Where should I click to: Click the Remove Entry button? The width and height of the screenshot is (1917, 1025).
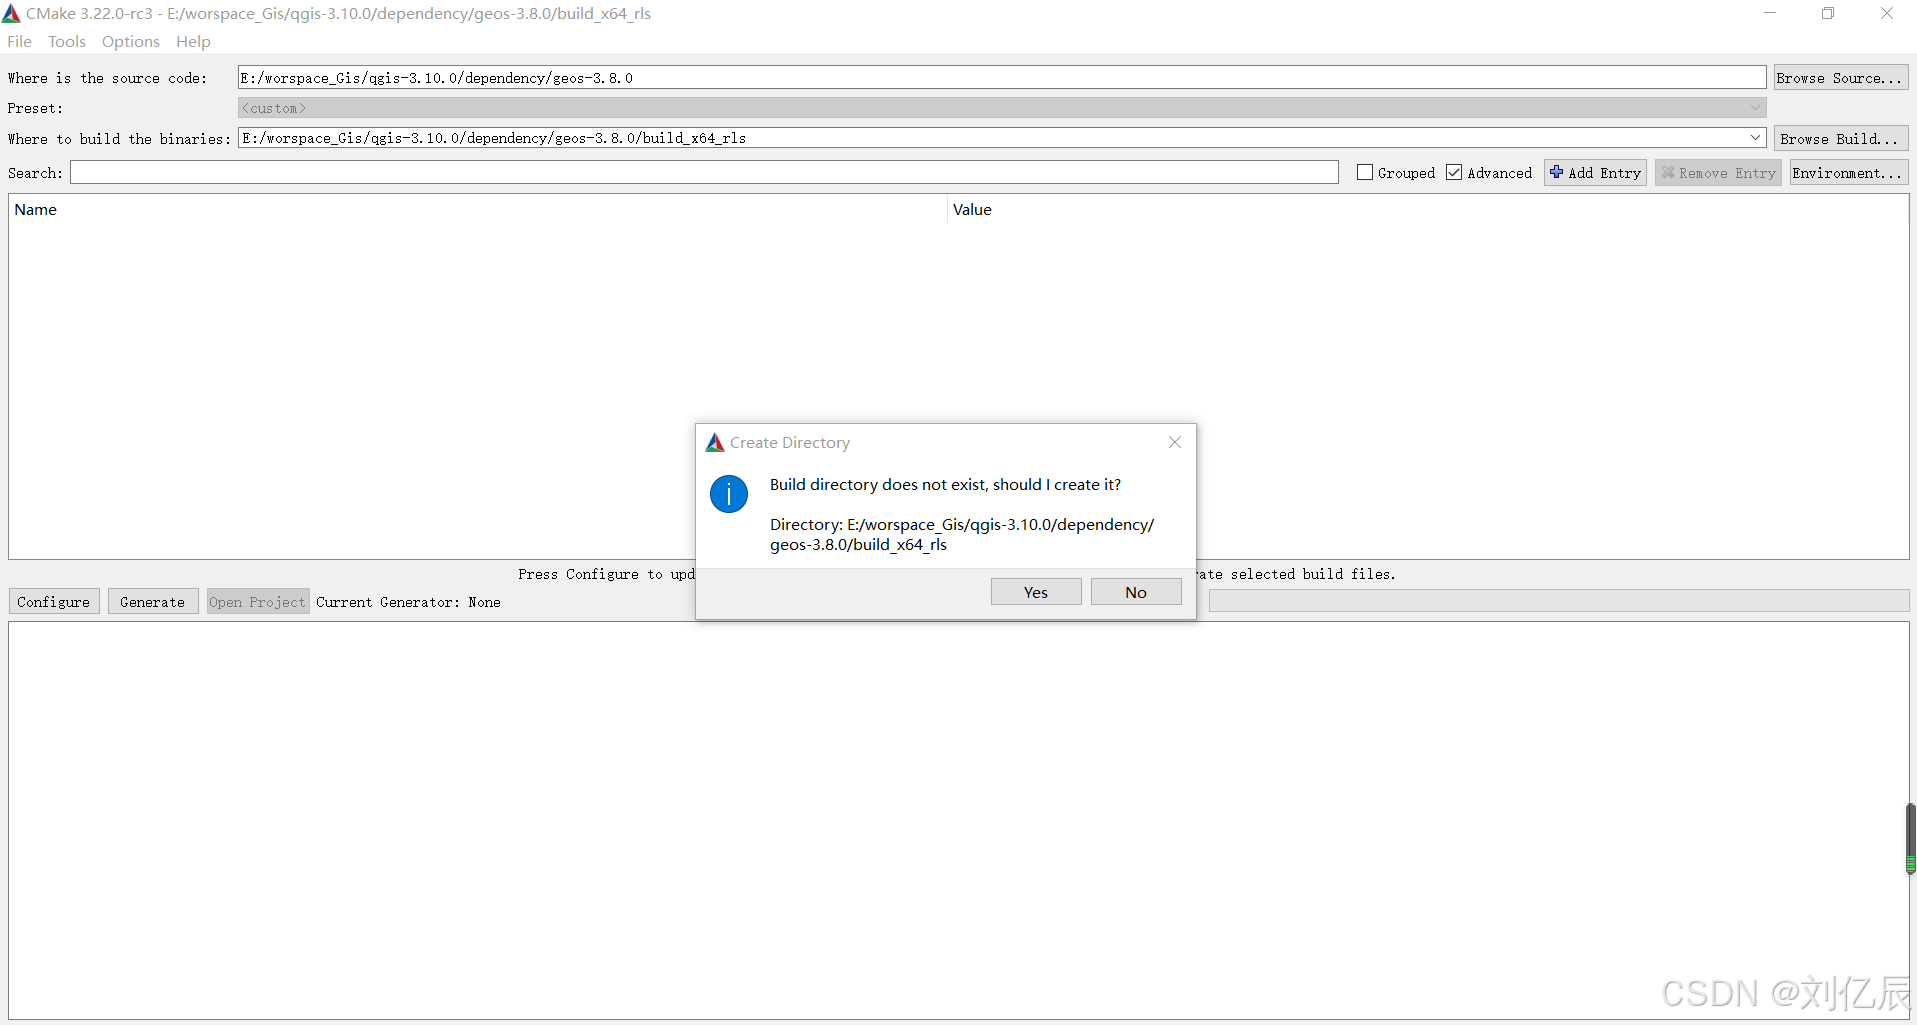point(1718,172)
